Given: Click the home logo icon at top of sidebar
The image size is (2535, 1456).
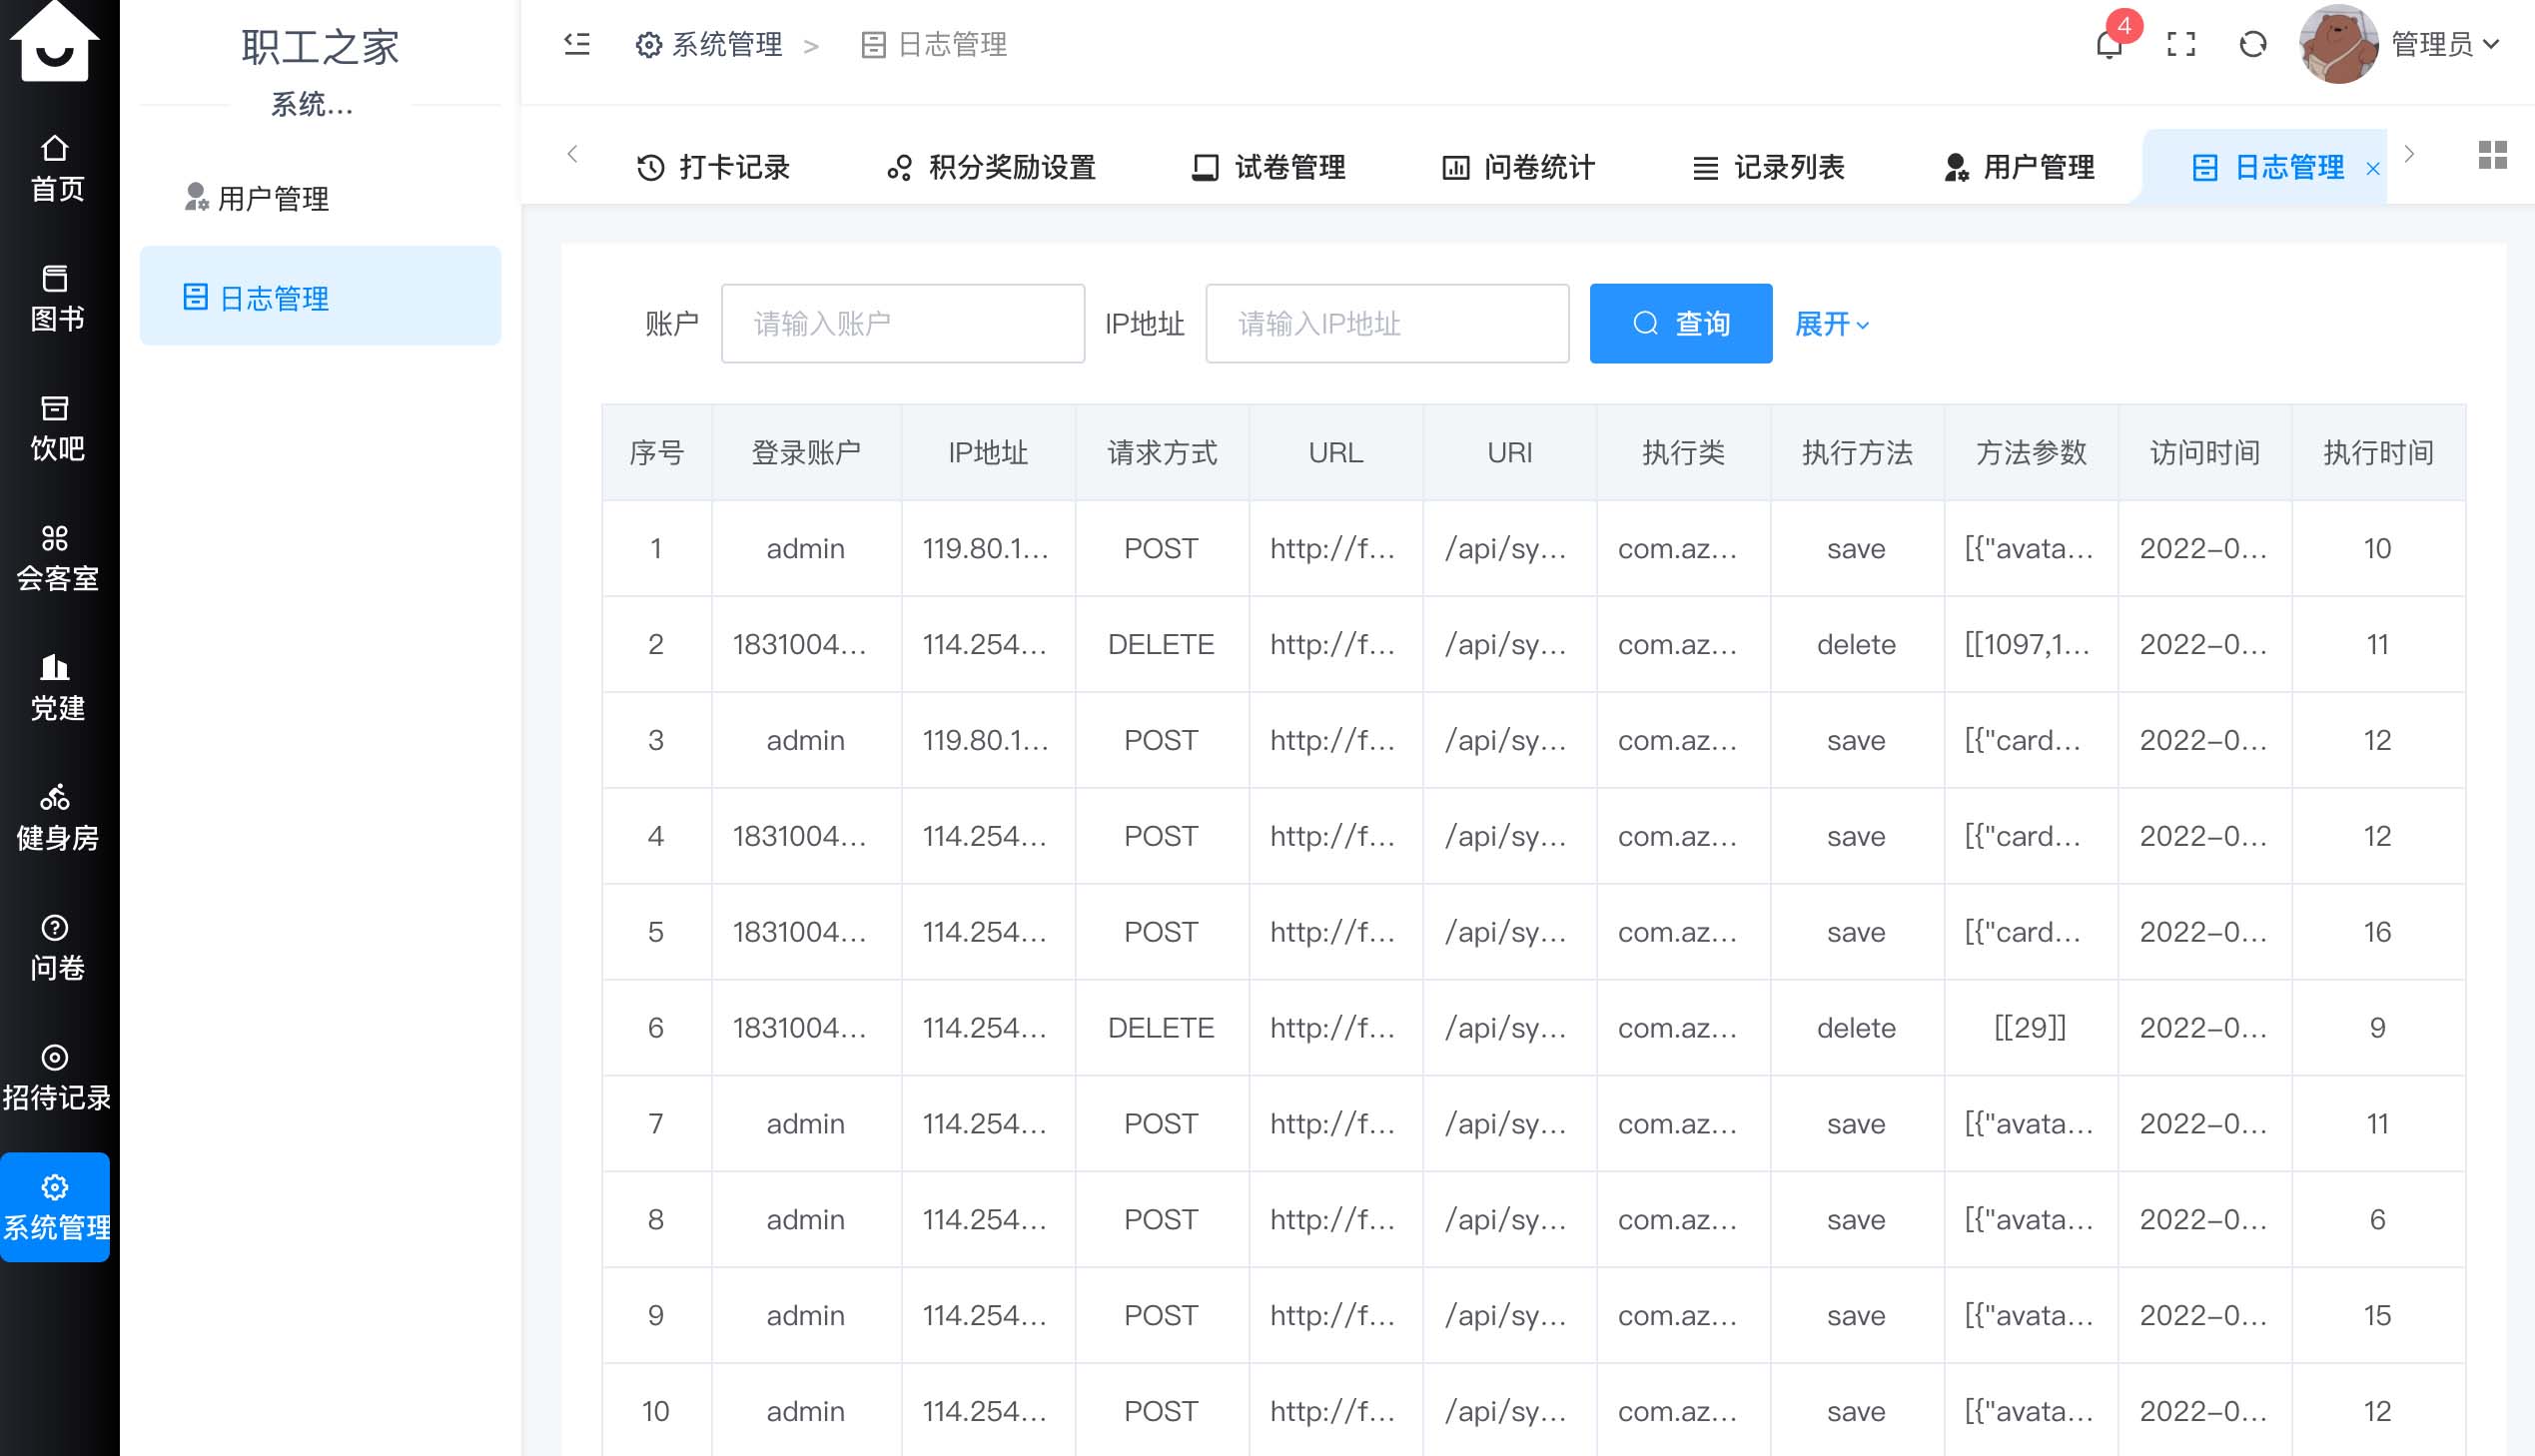Looking at the screenshot, I should pyautogui.click(x=55, y=42).
